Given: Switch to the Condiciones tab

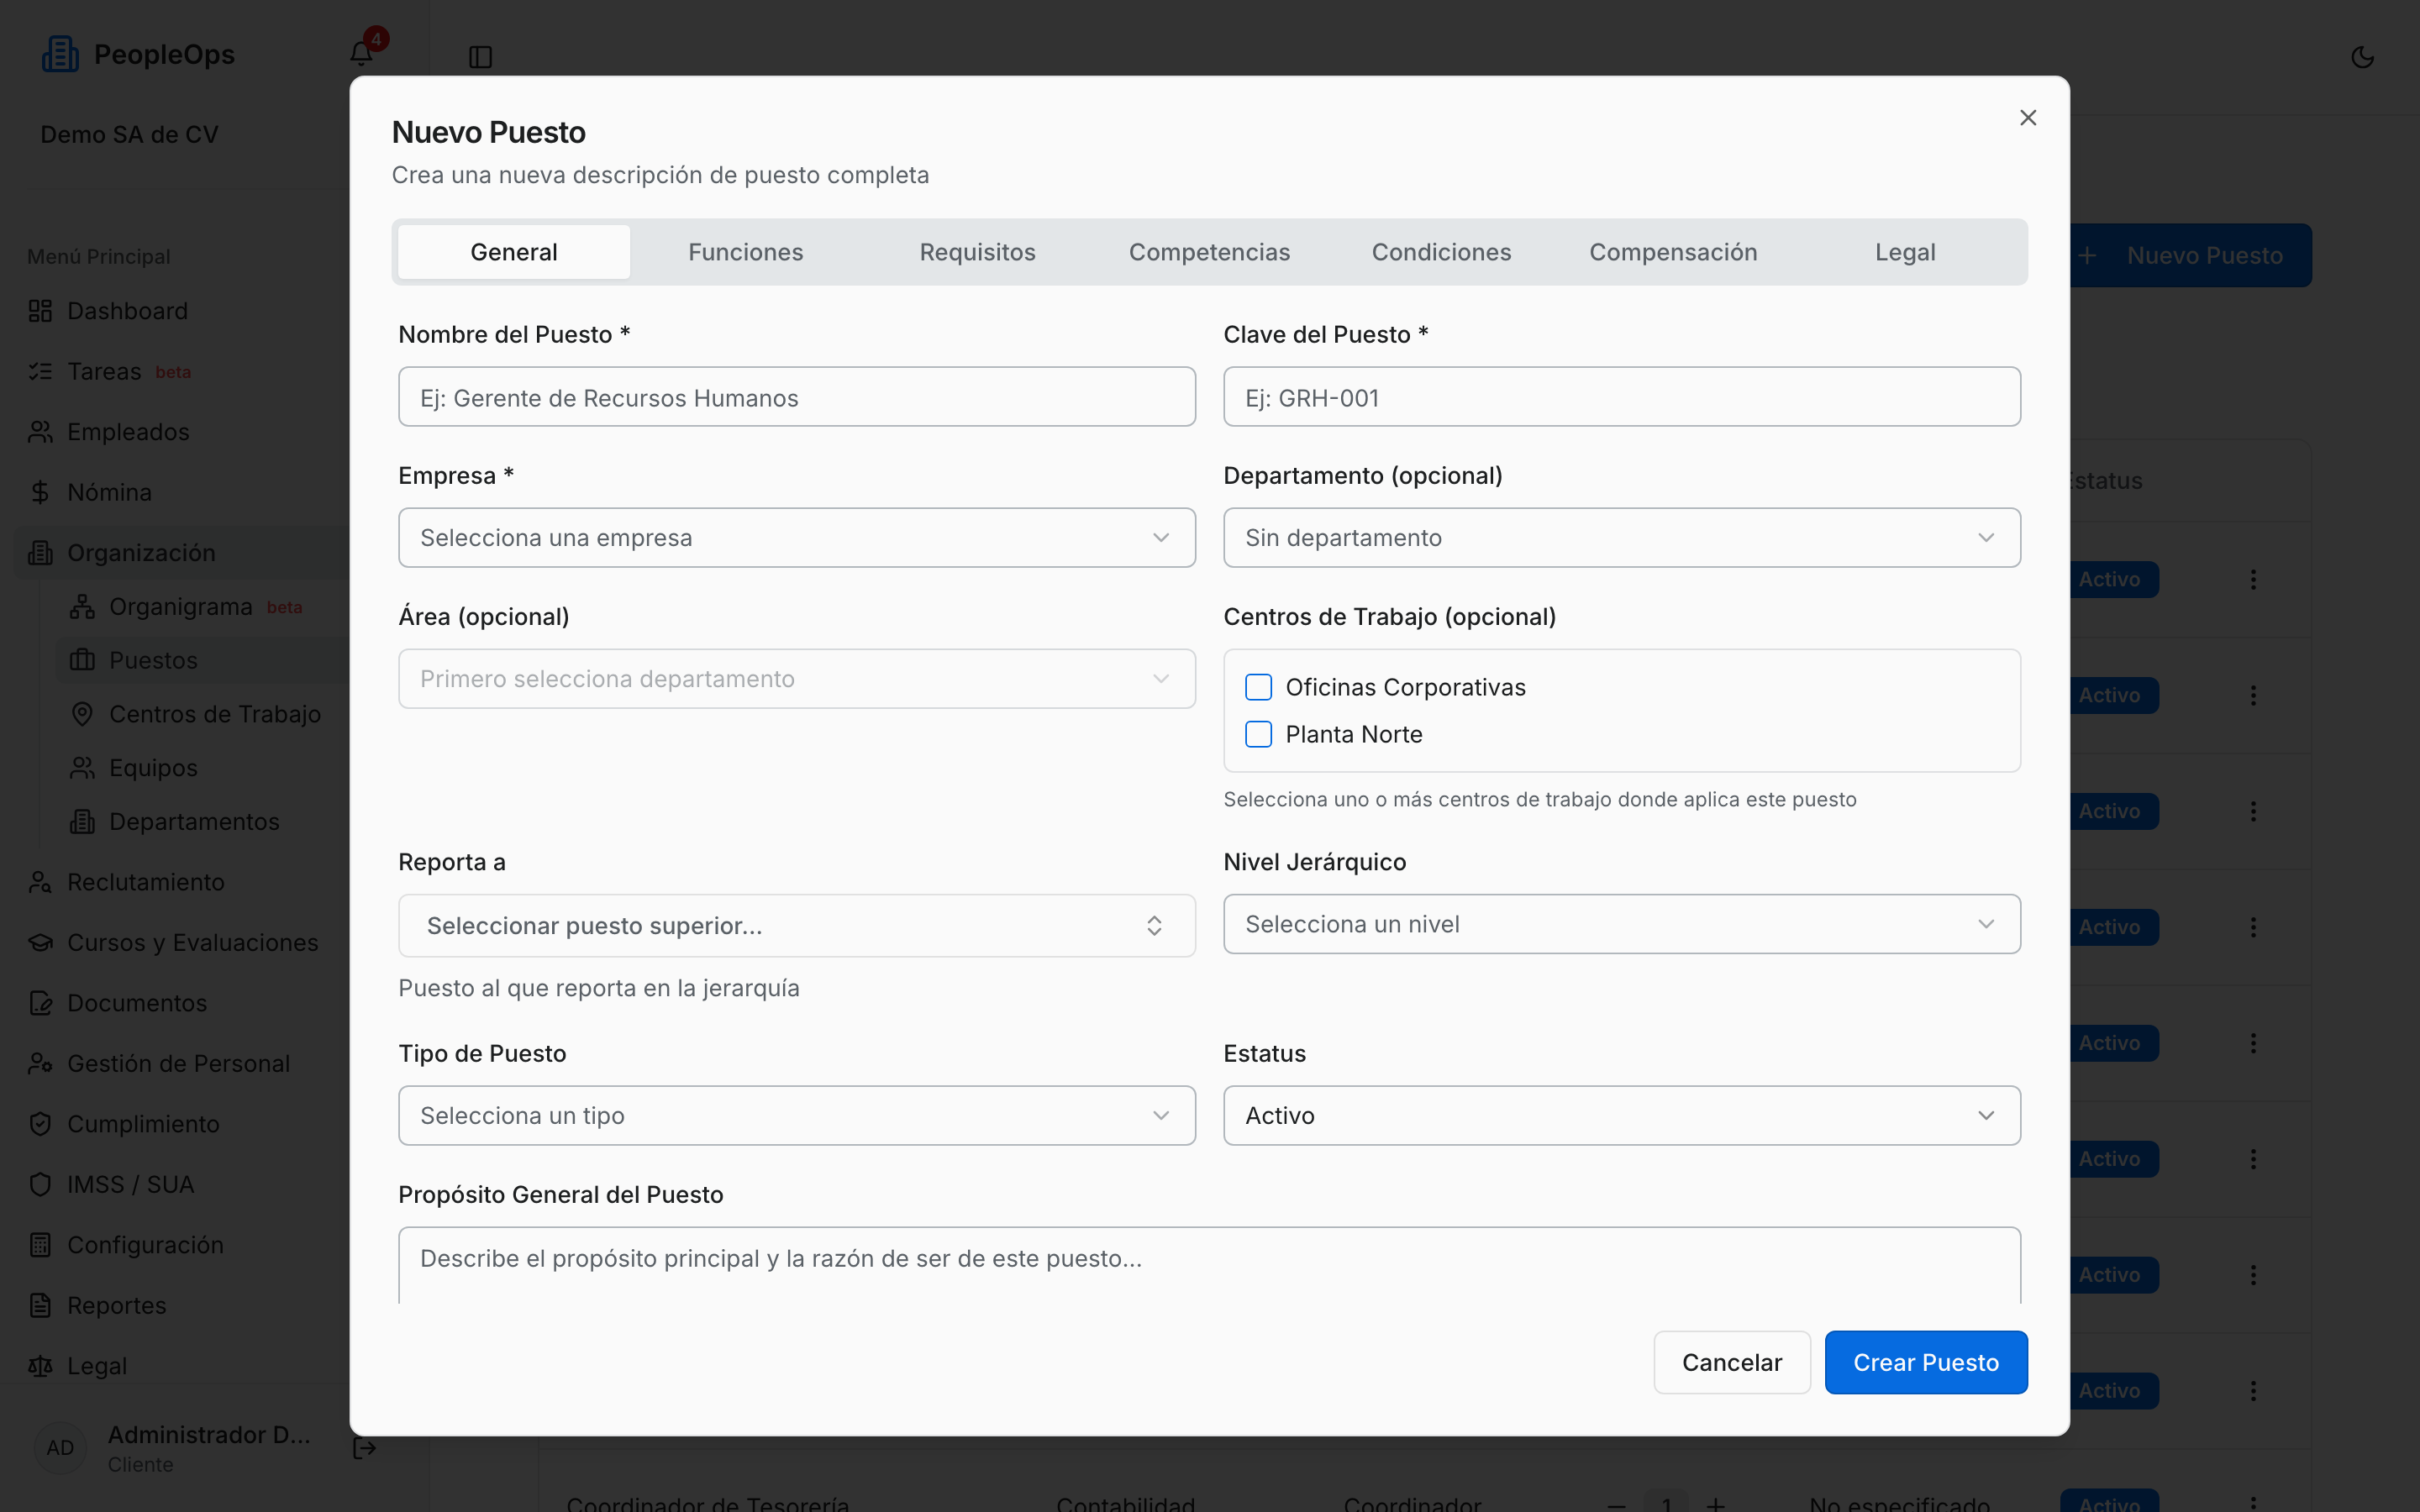Looking at the screenshot, I should [1441, 252].
